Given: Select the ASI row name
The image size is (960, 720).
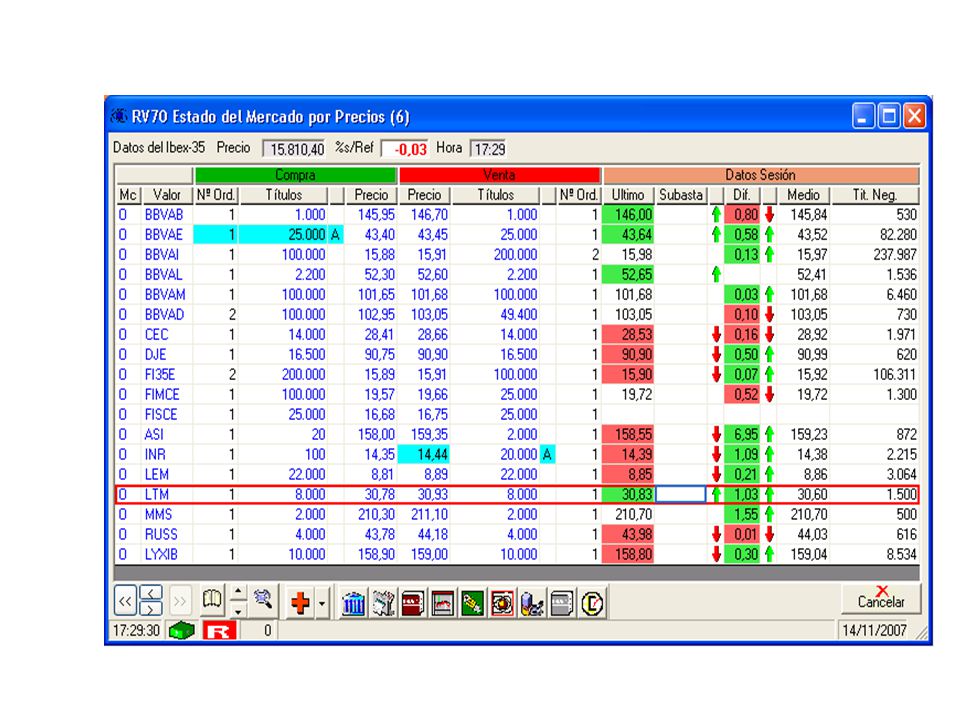Looking at the screenshot, I should coord(154,435).
